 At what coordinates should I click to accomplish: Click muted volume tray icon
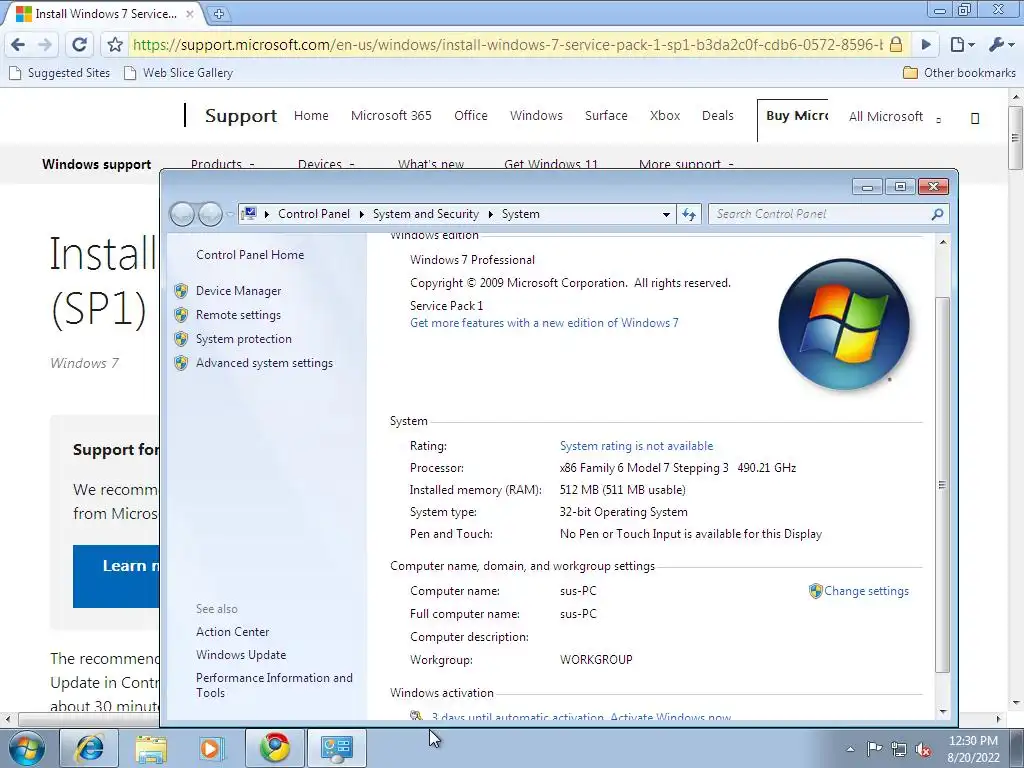(923, 749)
